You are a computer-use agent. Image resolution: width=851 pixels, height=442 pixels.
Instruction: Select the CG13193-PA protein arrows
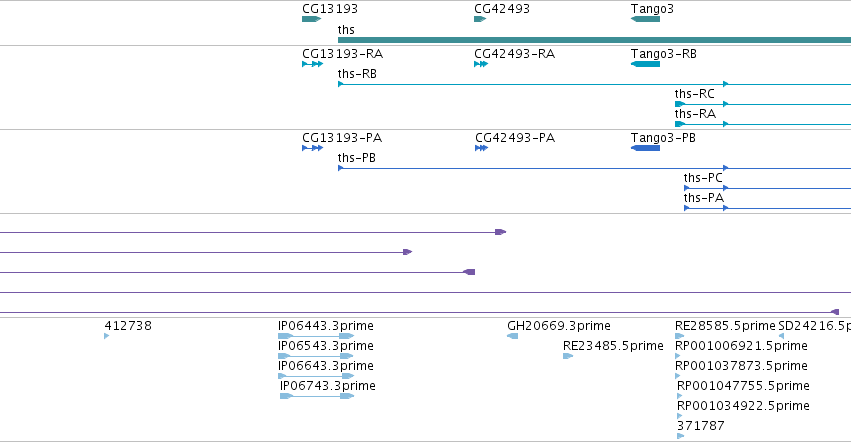click(x=313, y=148)
